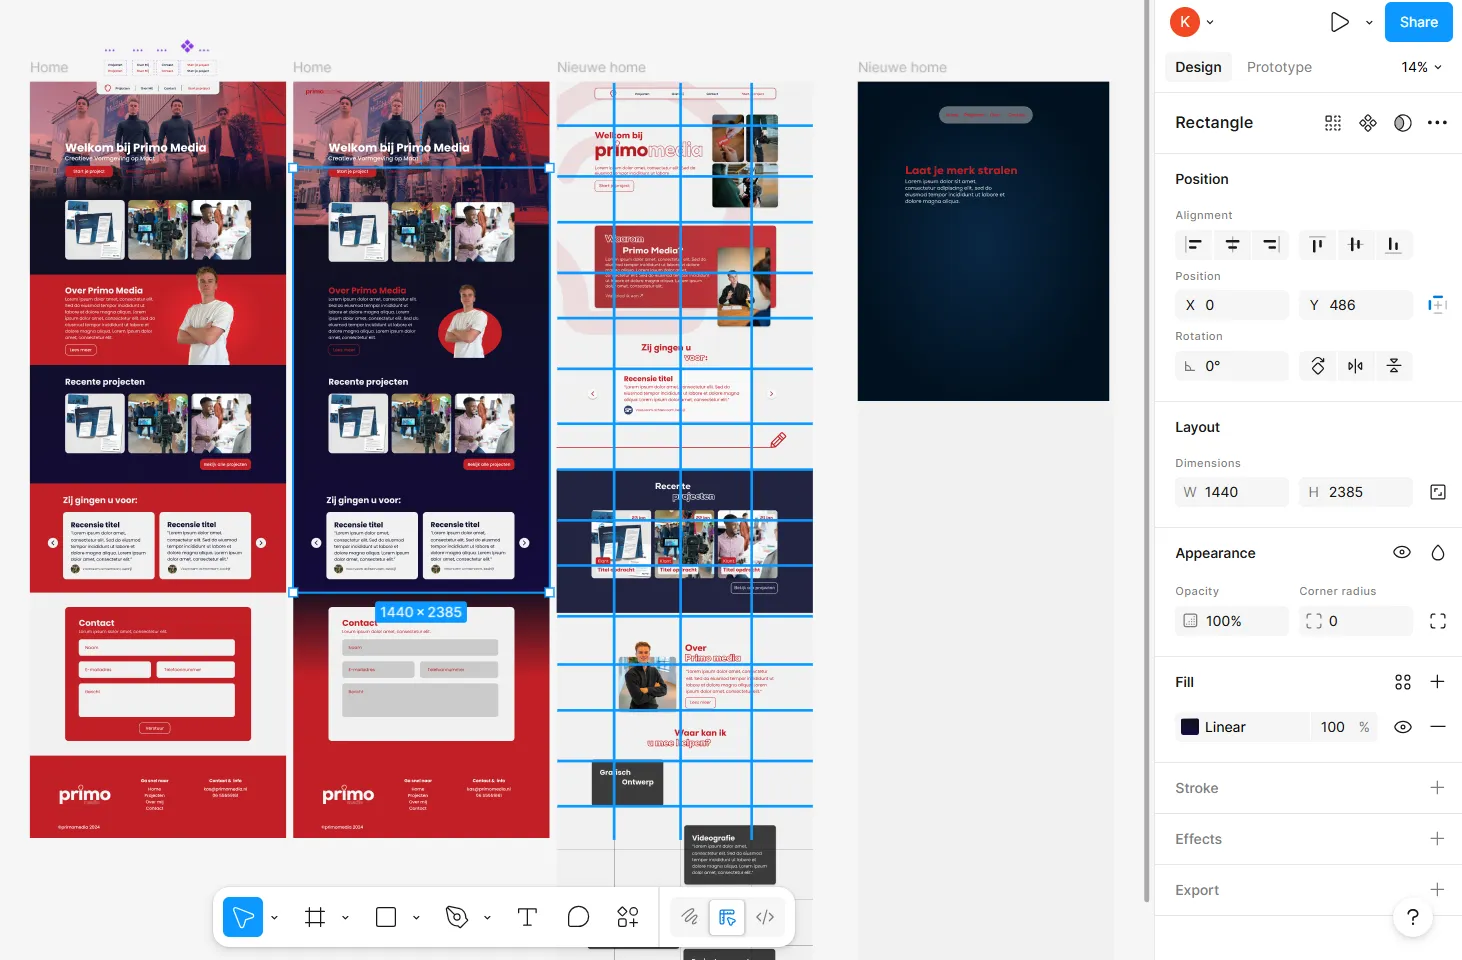The height and width of the screenshot is (960, 1462).
Task: Toggle layer visibility in Appearance section
Action: pos(1402,553)
